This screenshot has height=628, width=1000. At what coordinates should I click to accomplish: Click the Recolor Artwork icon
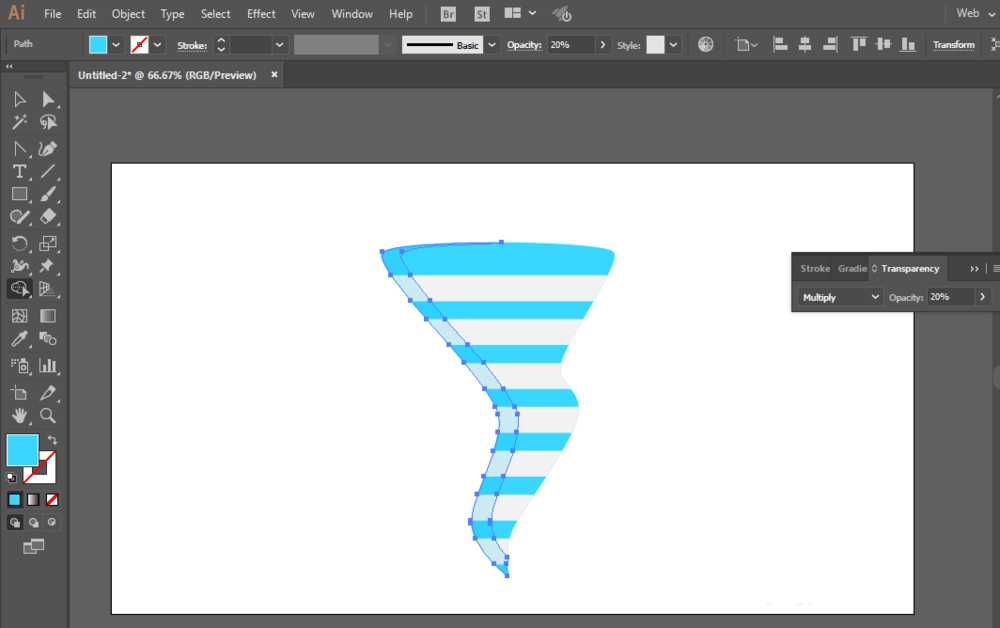point(705,44)
